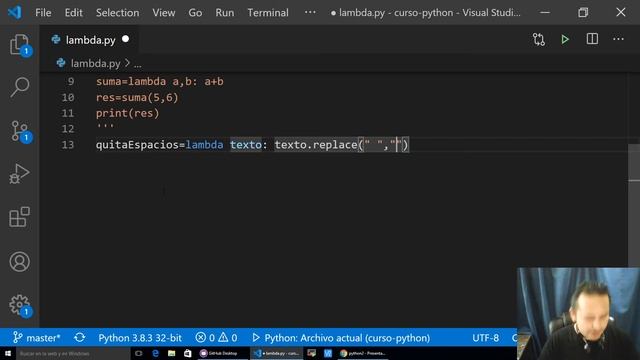
Task: Open the Extensions view
Action: pyautogui.click(x=20, y=217)
